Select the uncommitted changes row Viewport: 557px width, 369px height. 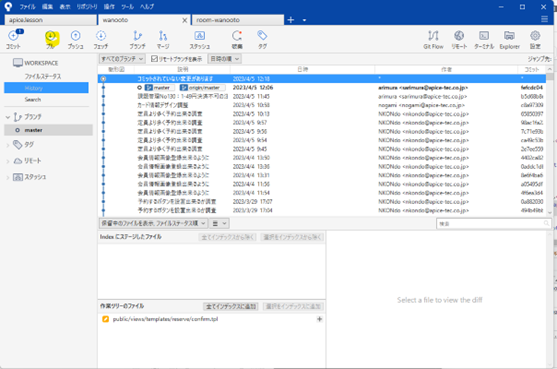tap(322, 78)
